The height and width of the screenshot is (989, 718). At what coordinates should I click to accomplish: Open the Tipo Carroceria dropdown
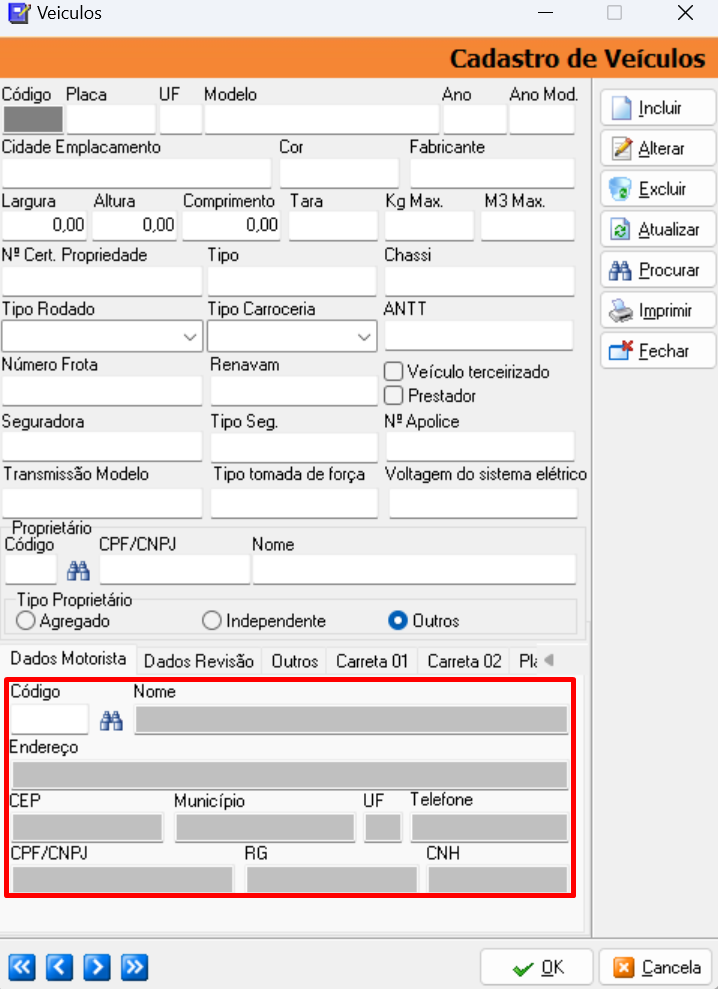coord(363,337)
